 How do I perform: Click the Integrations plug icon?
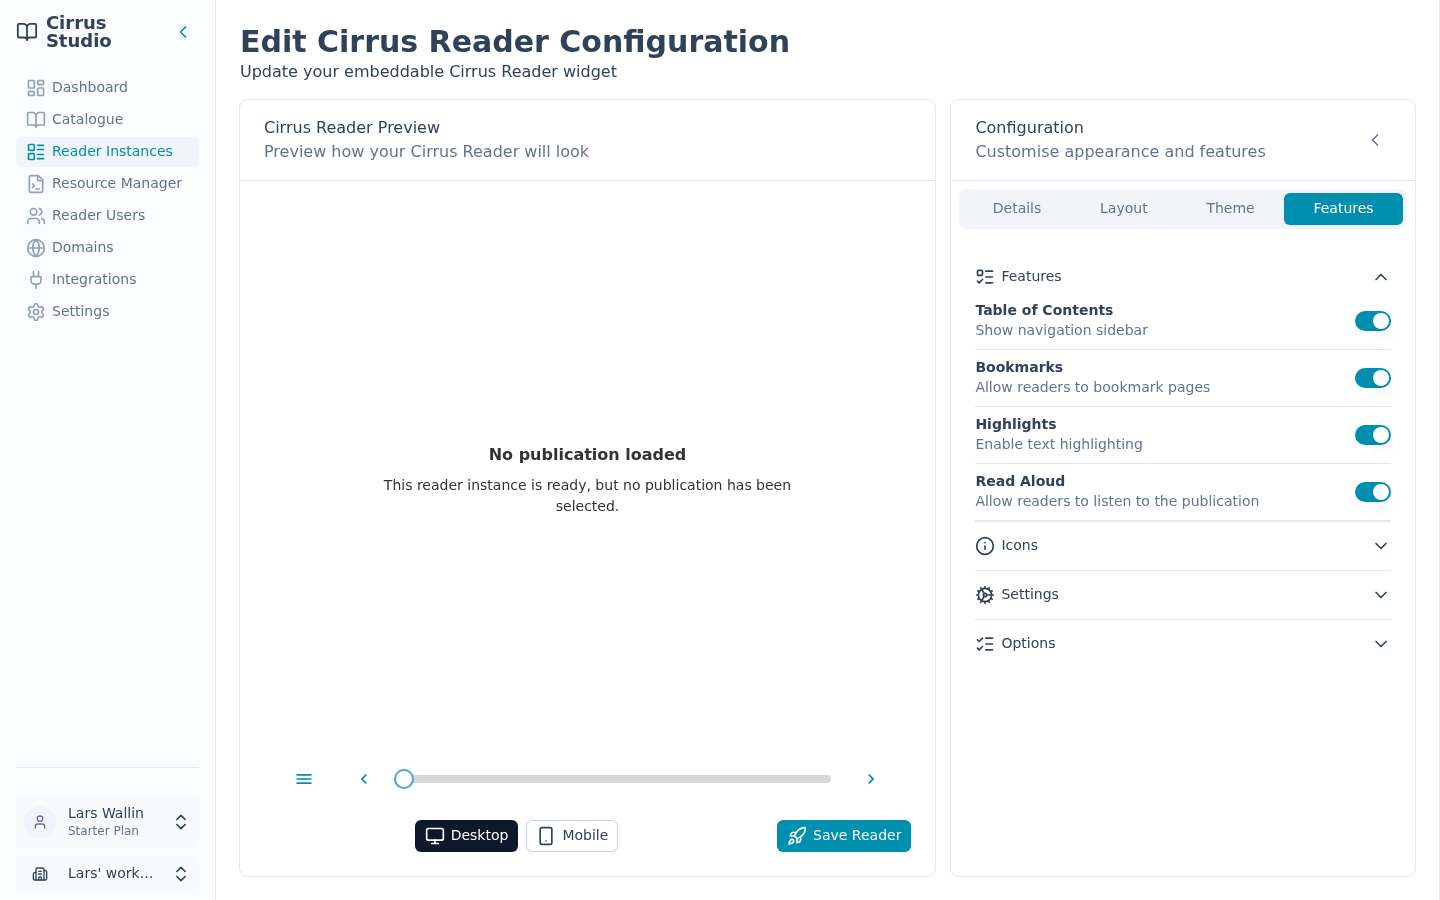coord(36,279)
